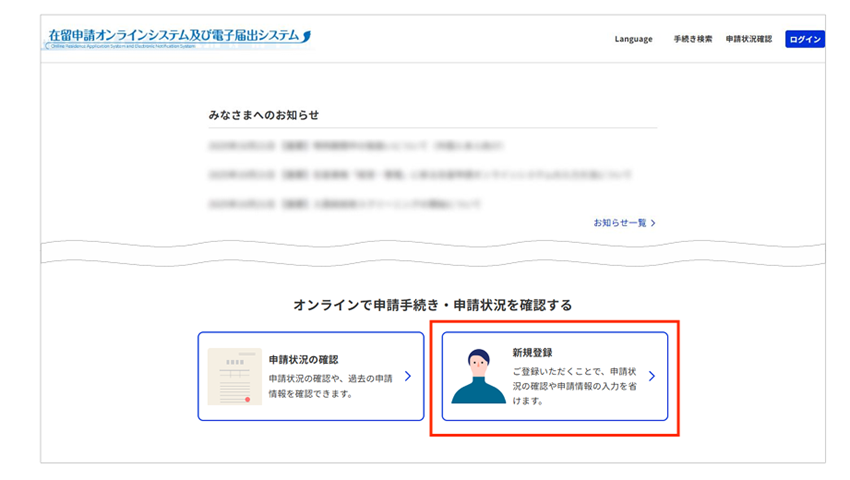Open 手続き検索 in the top navigation
The image size is (850, 480).
(693, 39)
